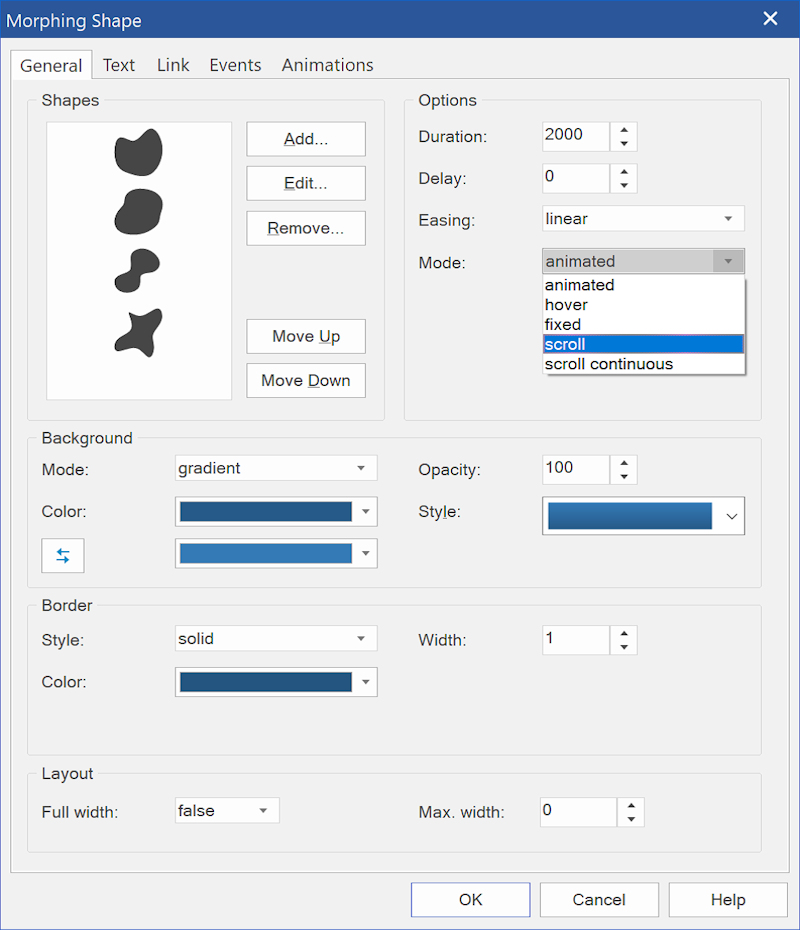Image resolution: width=800 pixels, height=930 pixels.
Task: Click the Duration input field
Action: tap(576, 136)
